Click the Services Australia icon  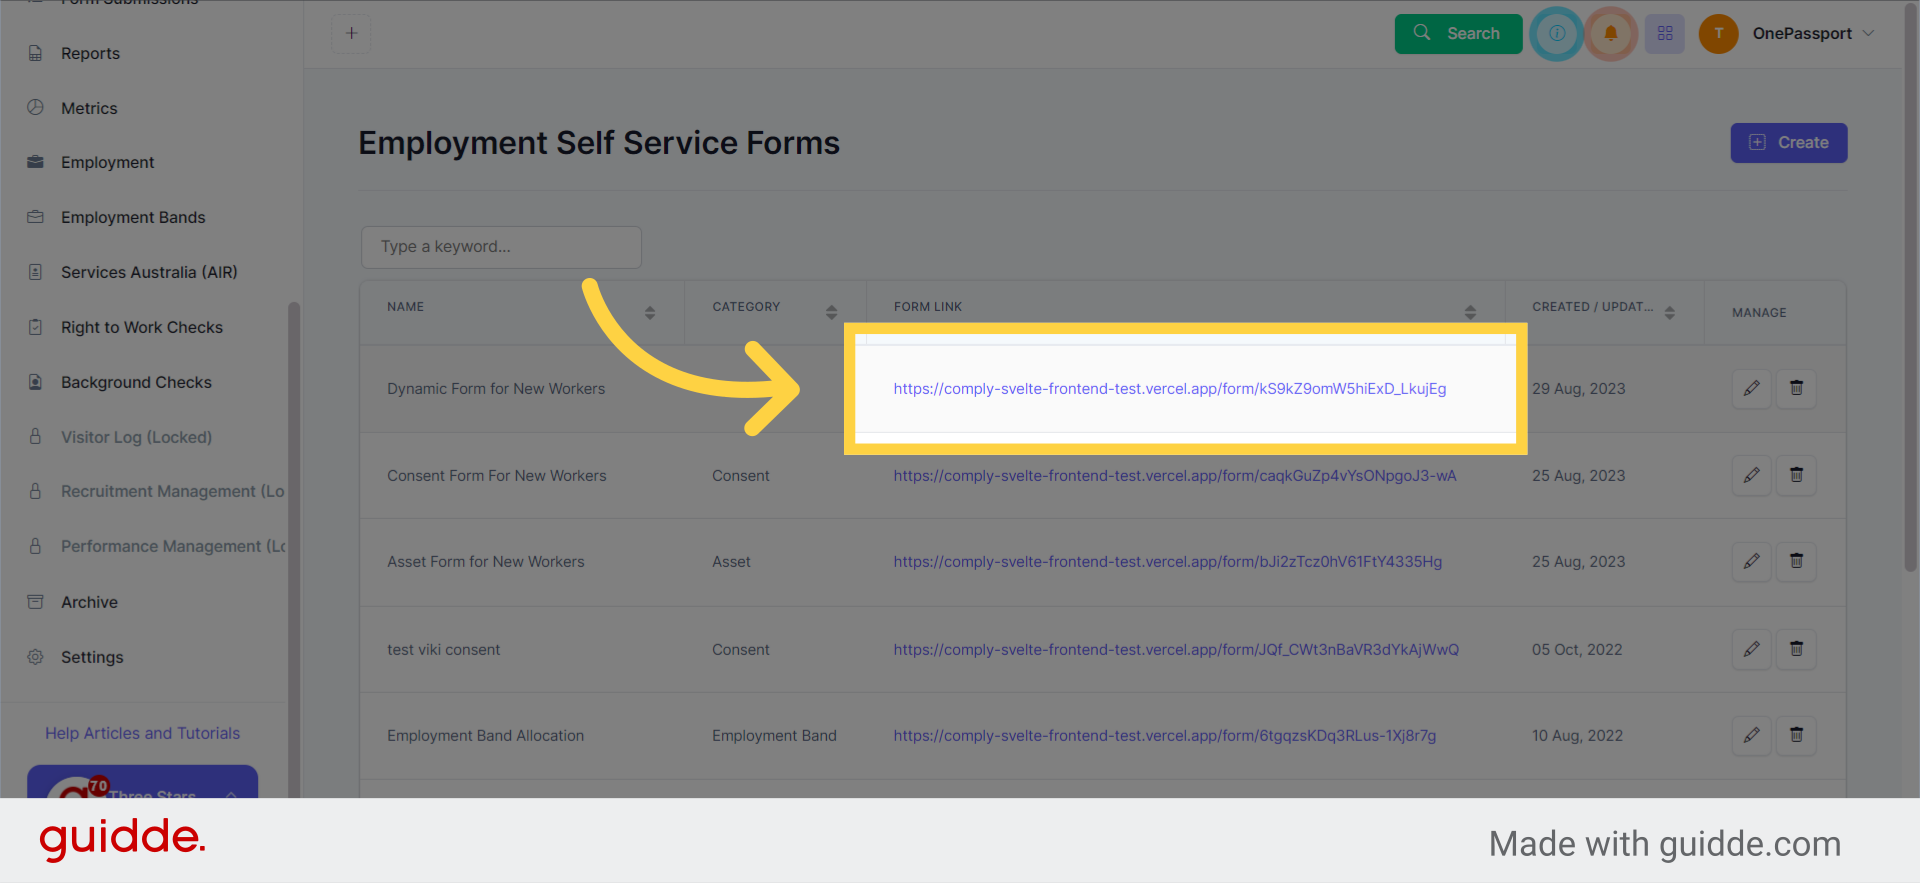click(x=35, y=272)
